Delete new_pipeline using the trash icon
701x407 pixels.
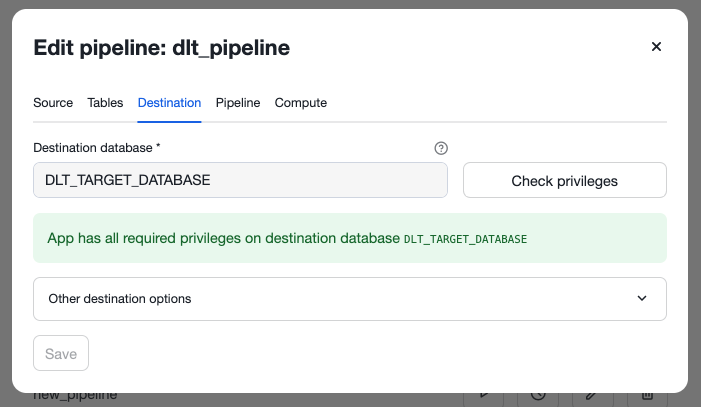point(646,396)
